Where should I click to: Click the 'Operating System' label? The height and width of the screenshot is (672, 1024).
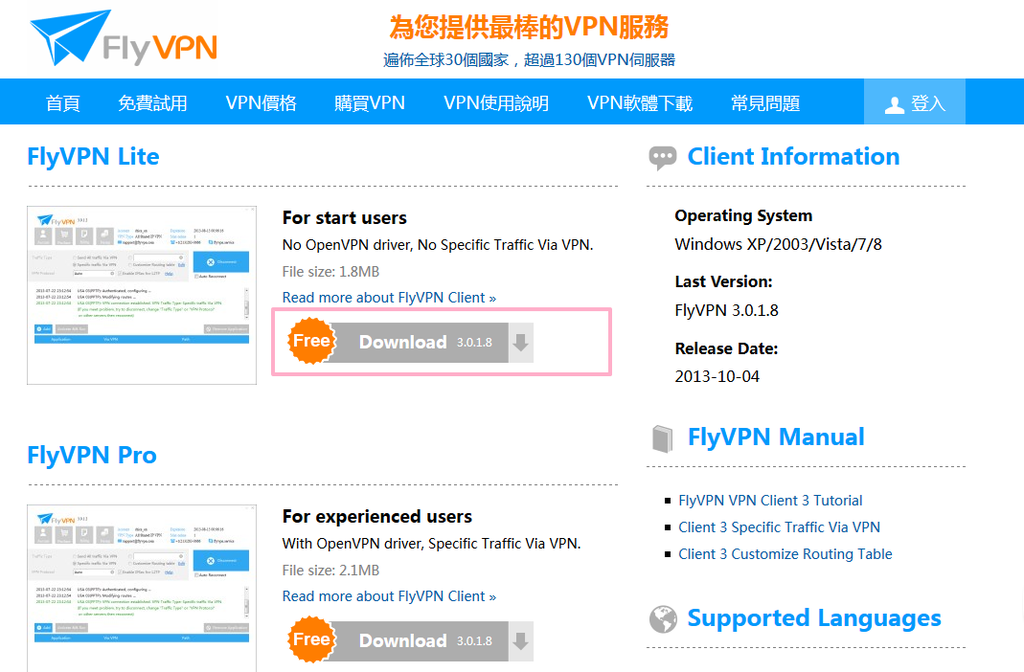coord(743,216)
